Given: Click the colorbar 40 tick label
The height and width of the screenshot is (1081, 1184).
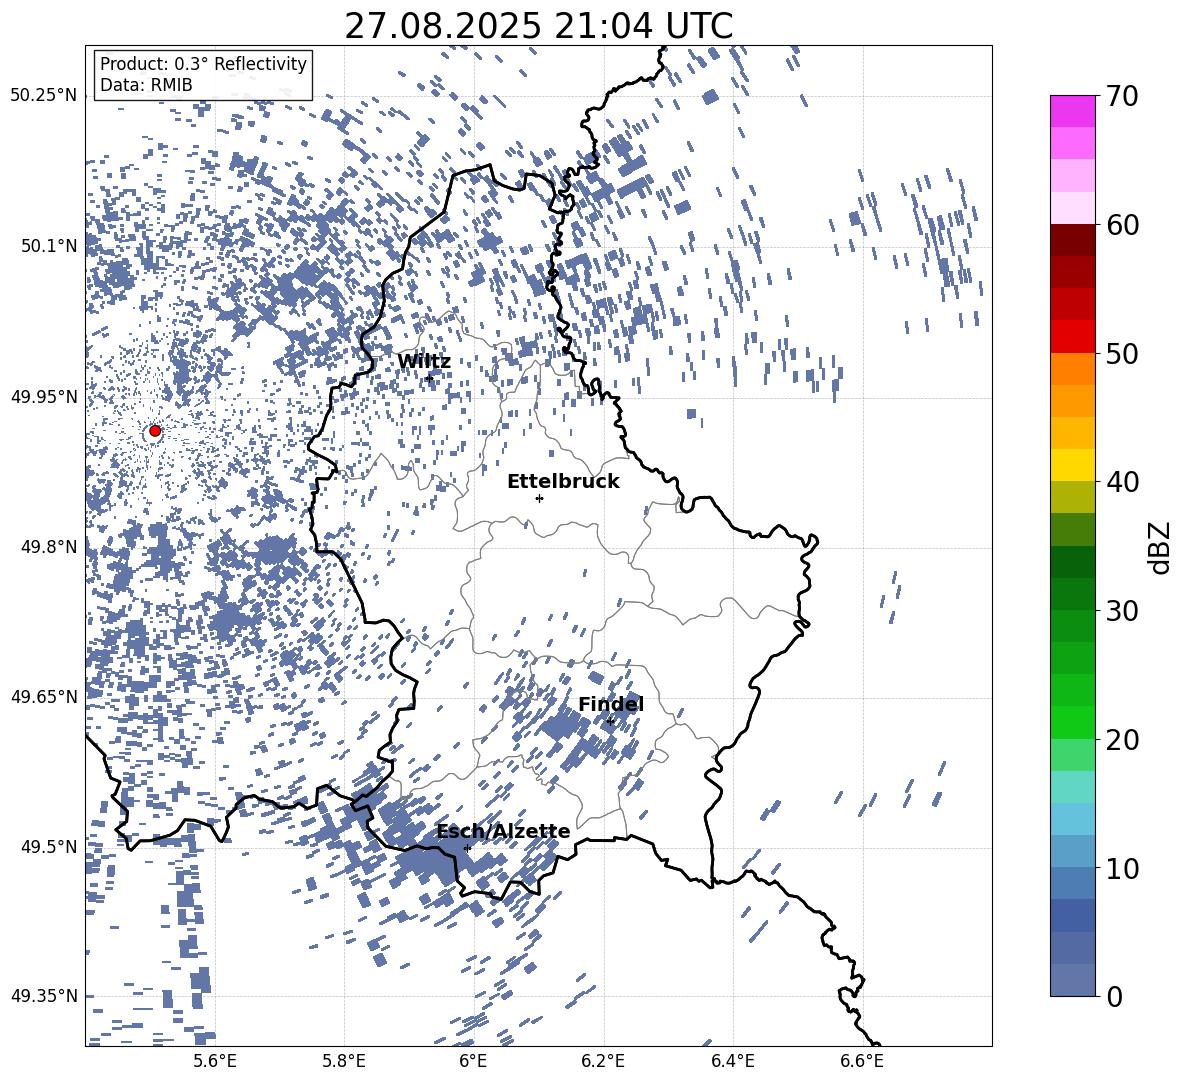Looking at the screenshot, I should (1122, 482).
